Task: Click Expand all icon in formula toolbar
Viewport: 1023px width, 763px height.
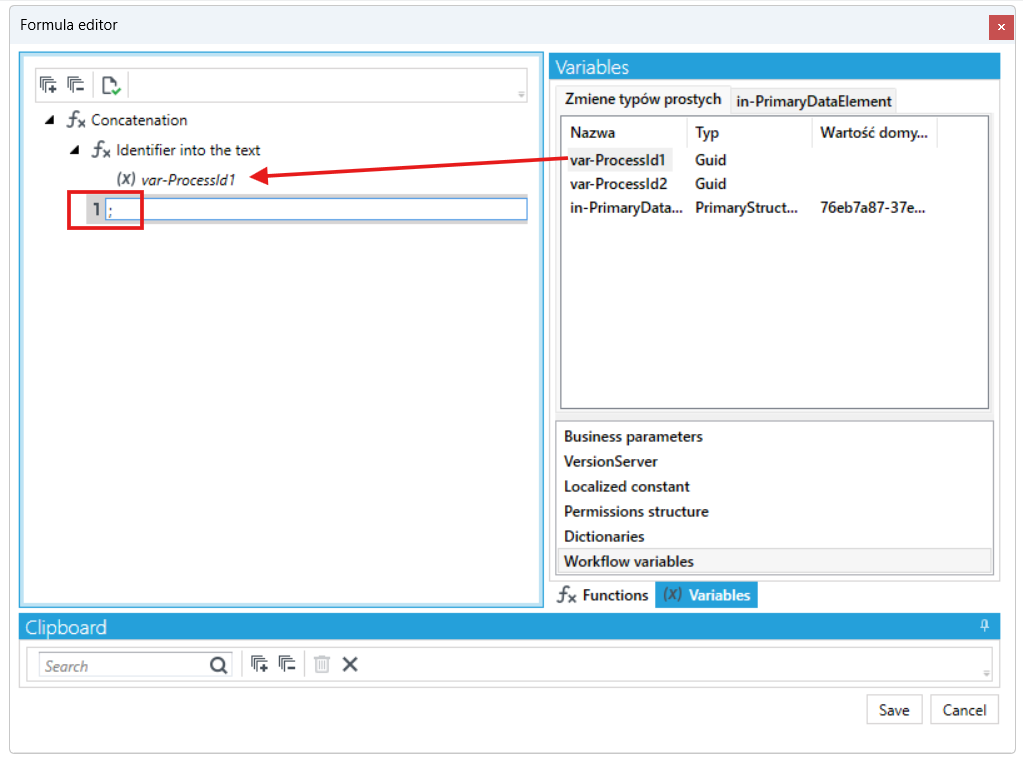Action: point(48,85)
